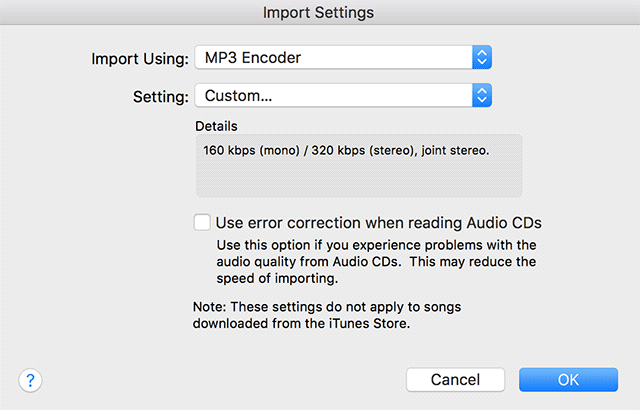
Task: Click the "Setting:" label
Action: (160, 97)
